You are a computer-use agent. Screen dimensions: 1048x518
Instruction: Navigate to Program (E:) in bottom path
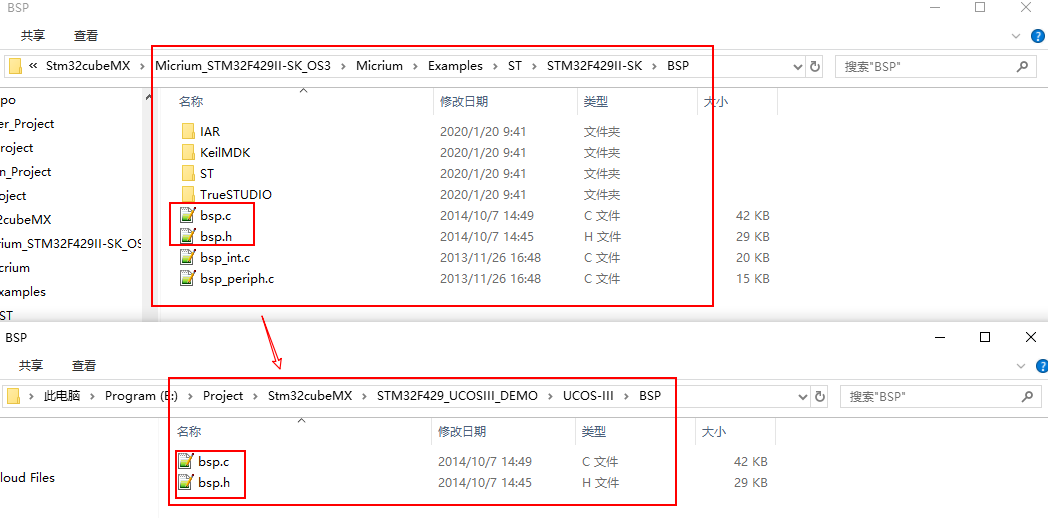(x=141, y=396)
